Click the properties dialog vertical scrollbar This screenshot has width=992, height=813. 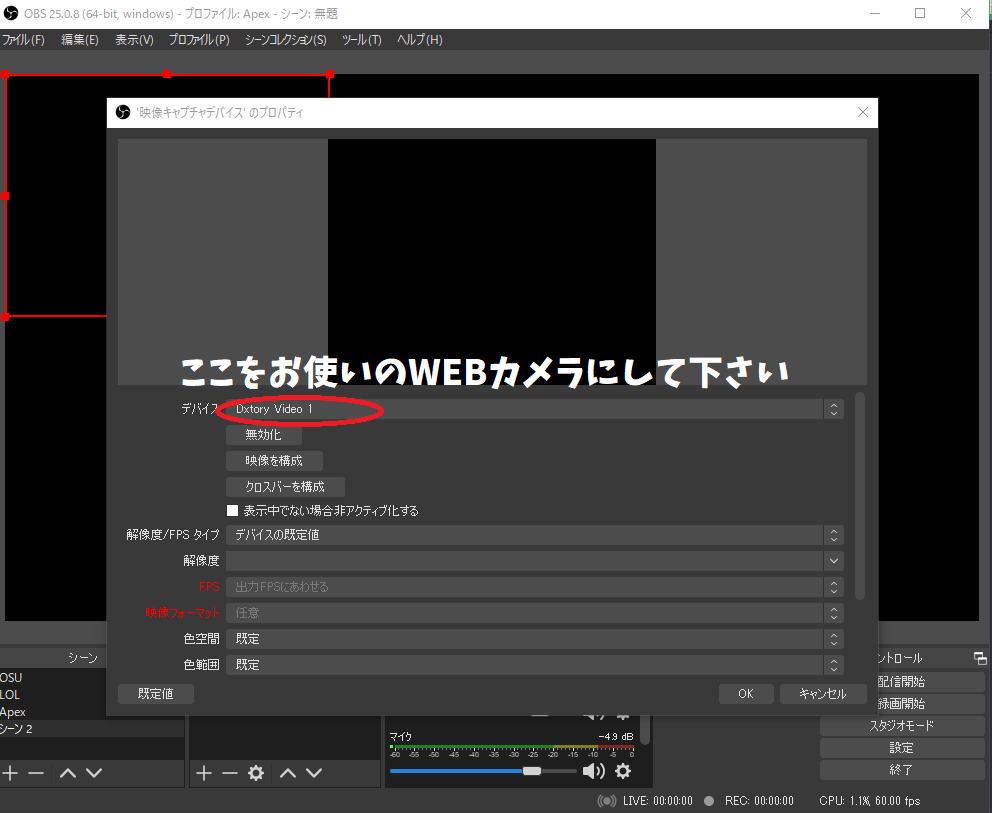[x=859, y=496]
